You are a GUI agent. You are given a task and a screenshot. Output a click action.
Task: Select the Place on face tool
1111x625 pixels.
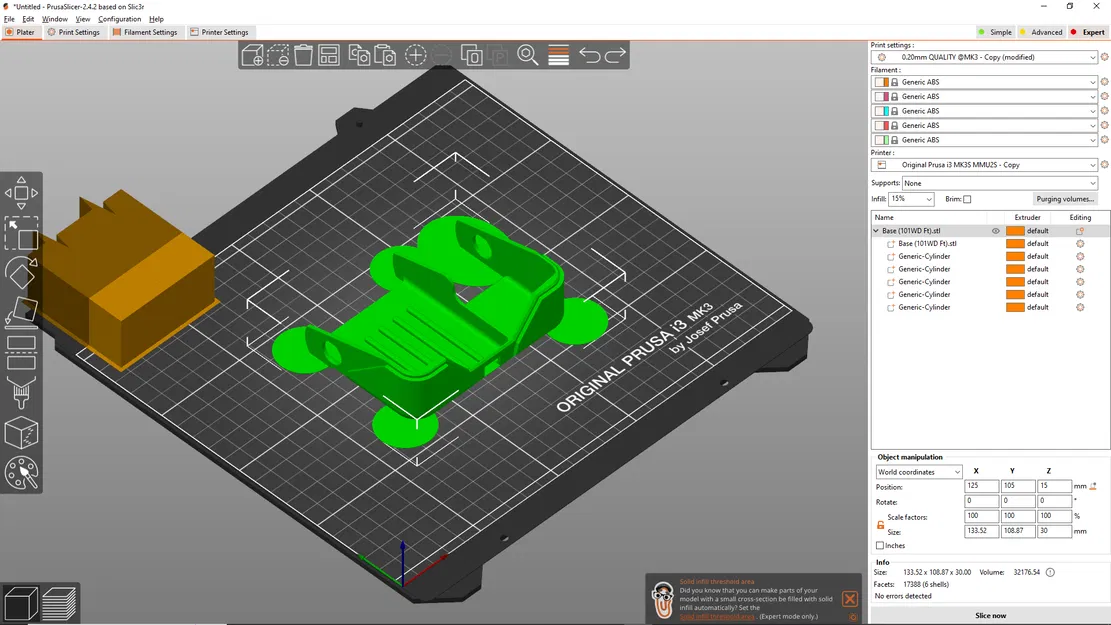(x=21, y=312)
